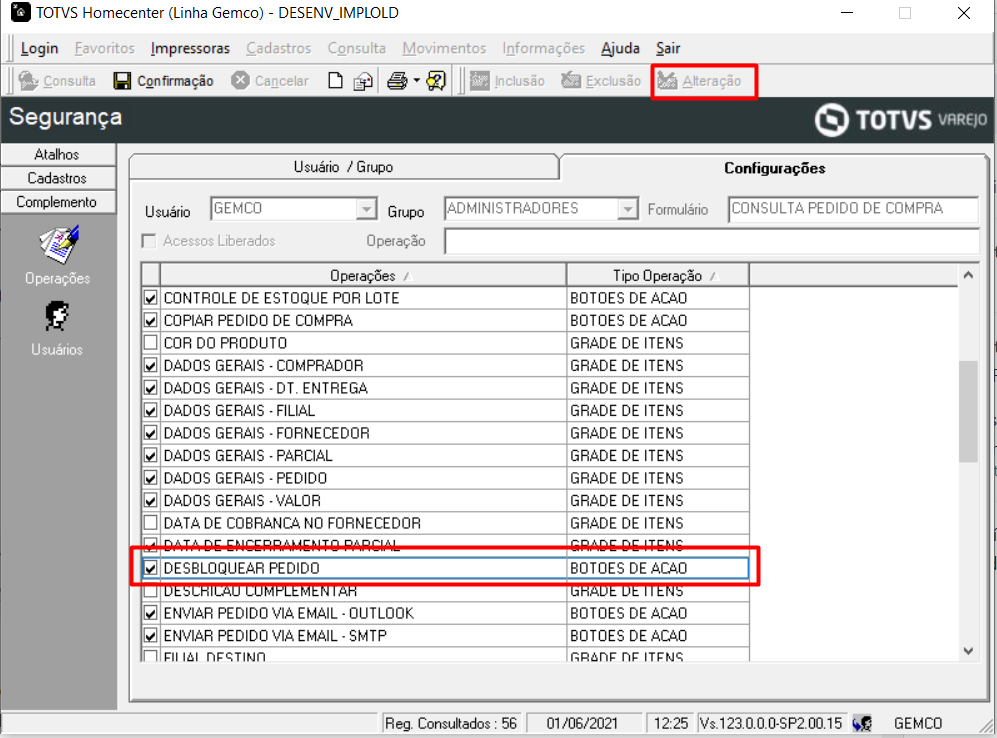997x738 pixels.
Task: Toggle CONTROLE DE ESTOQUE POR LOTE checkbox
Action: click(x=150, y=297)
